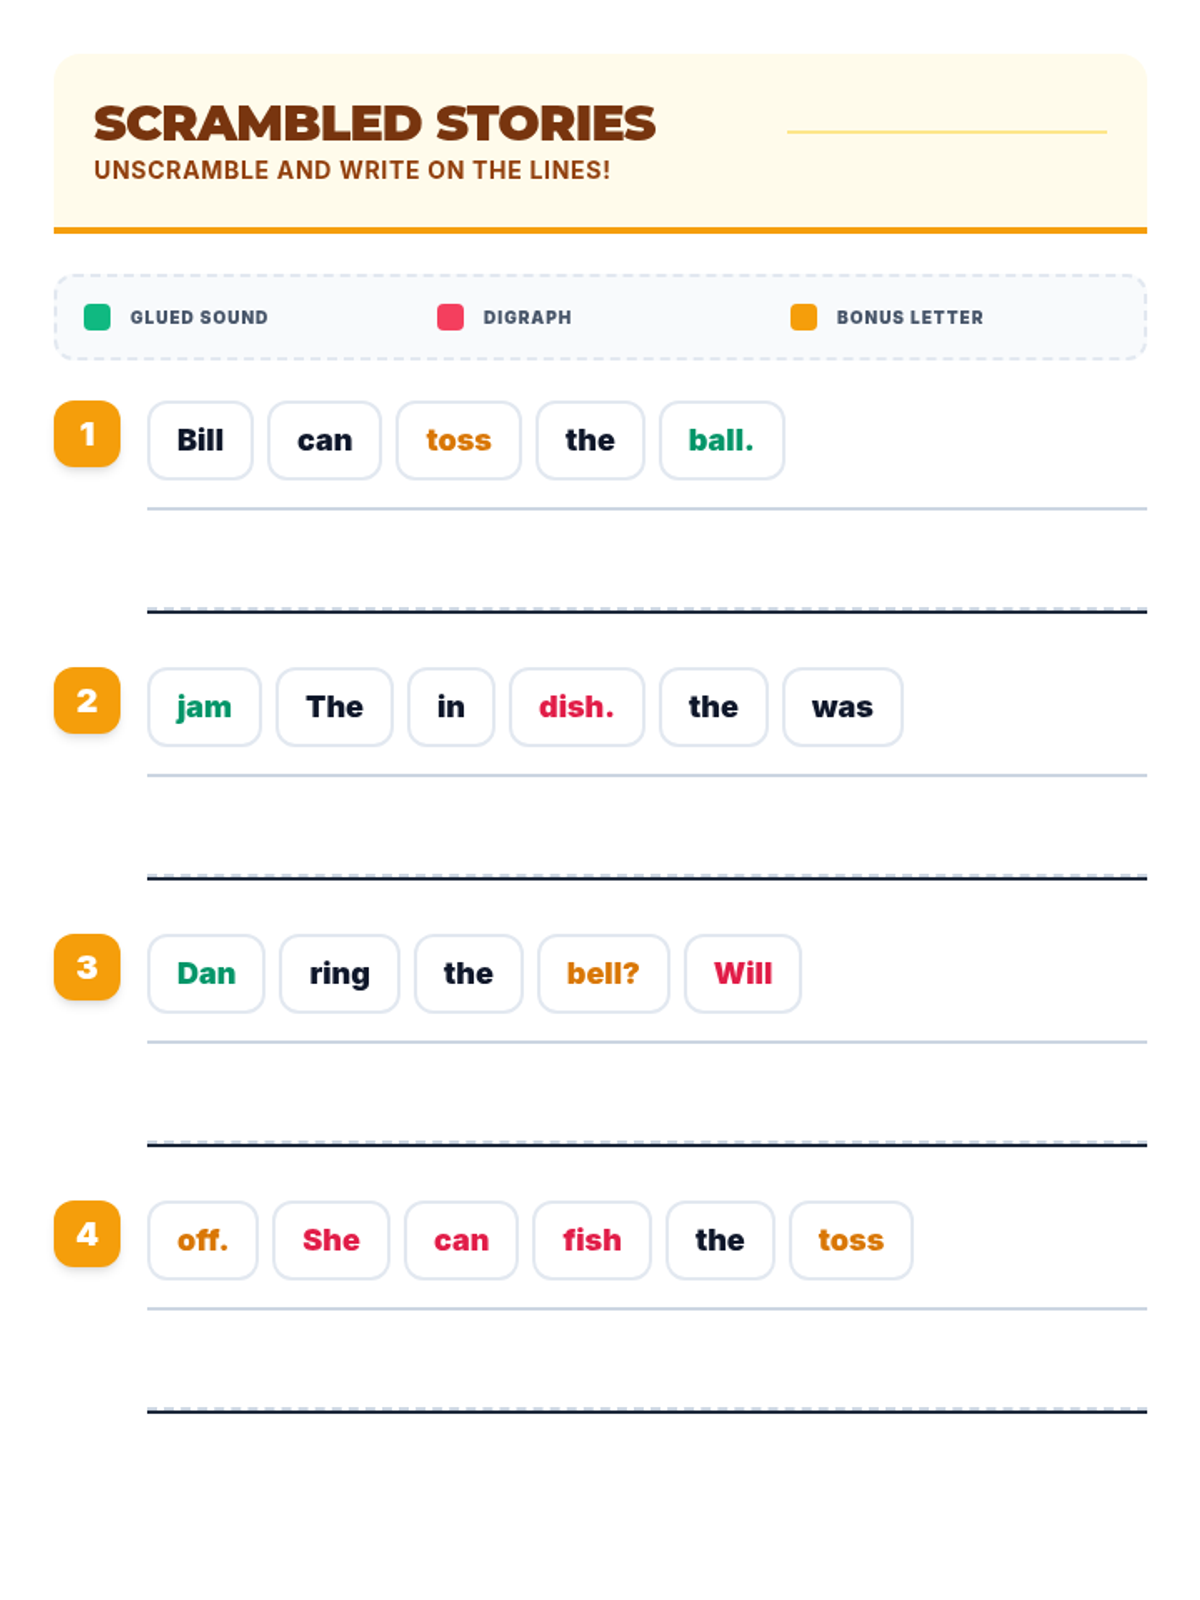Click the orange 'toss' chip in sentence 1
Viewport: 1200px width, 1600px height.
[x=459, y=440]
